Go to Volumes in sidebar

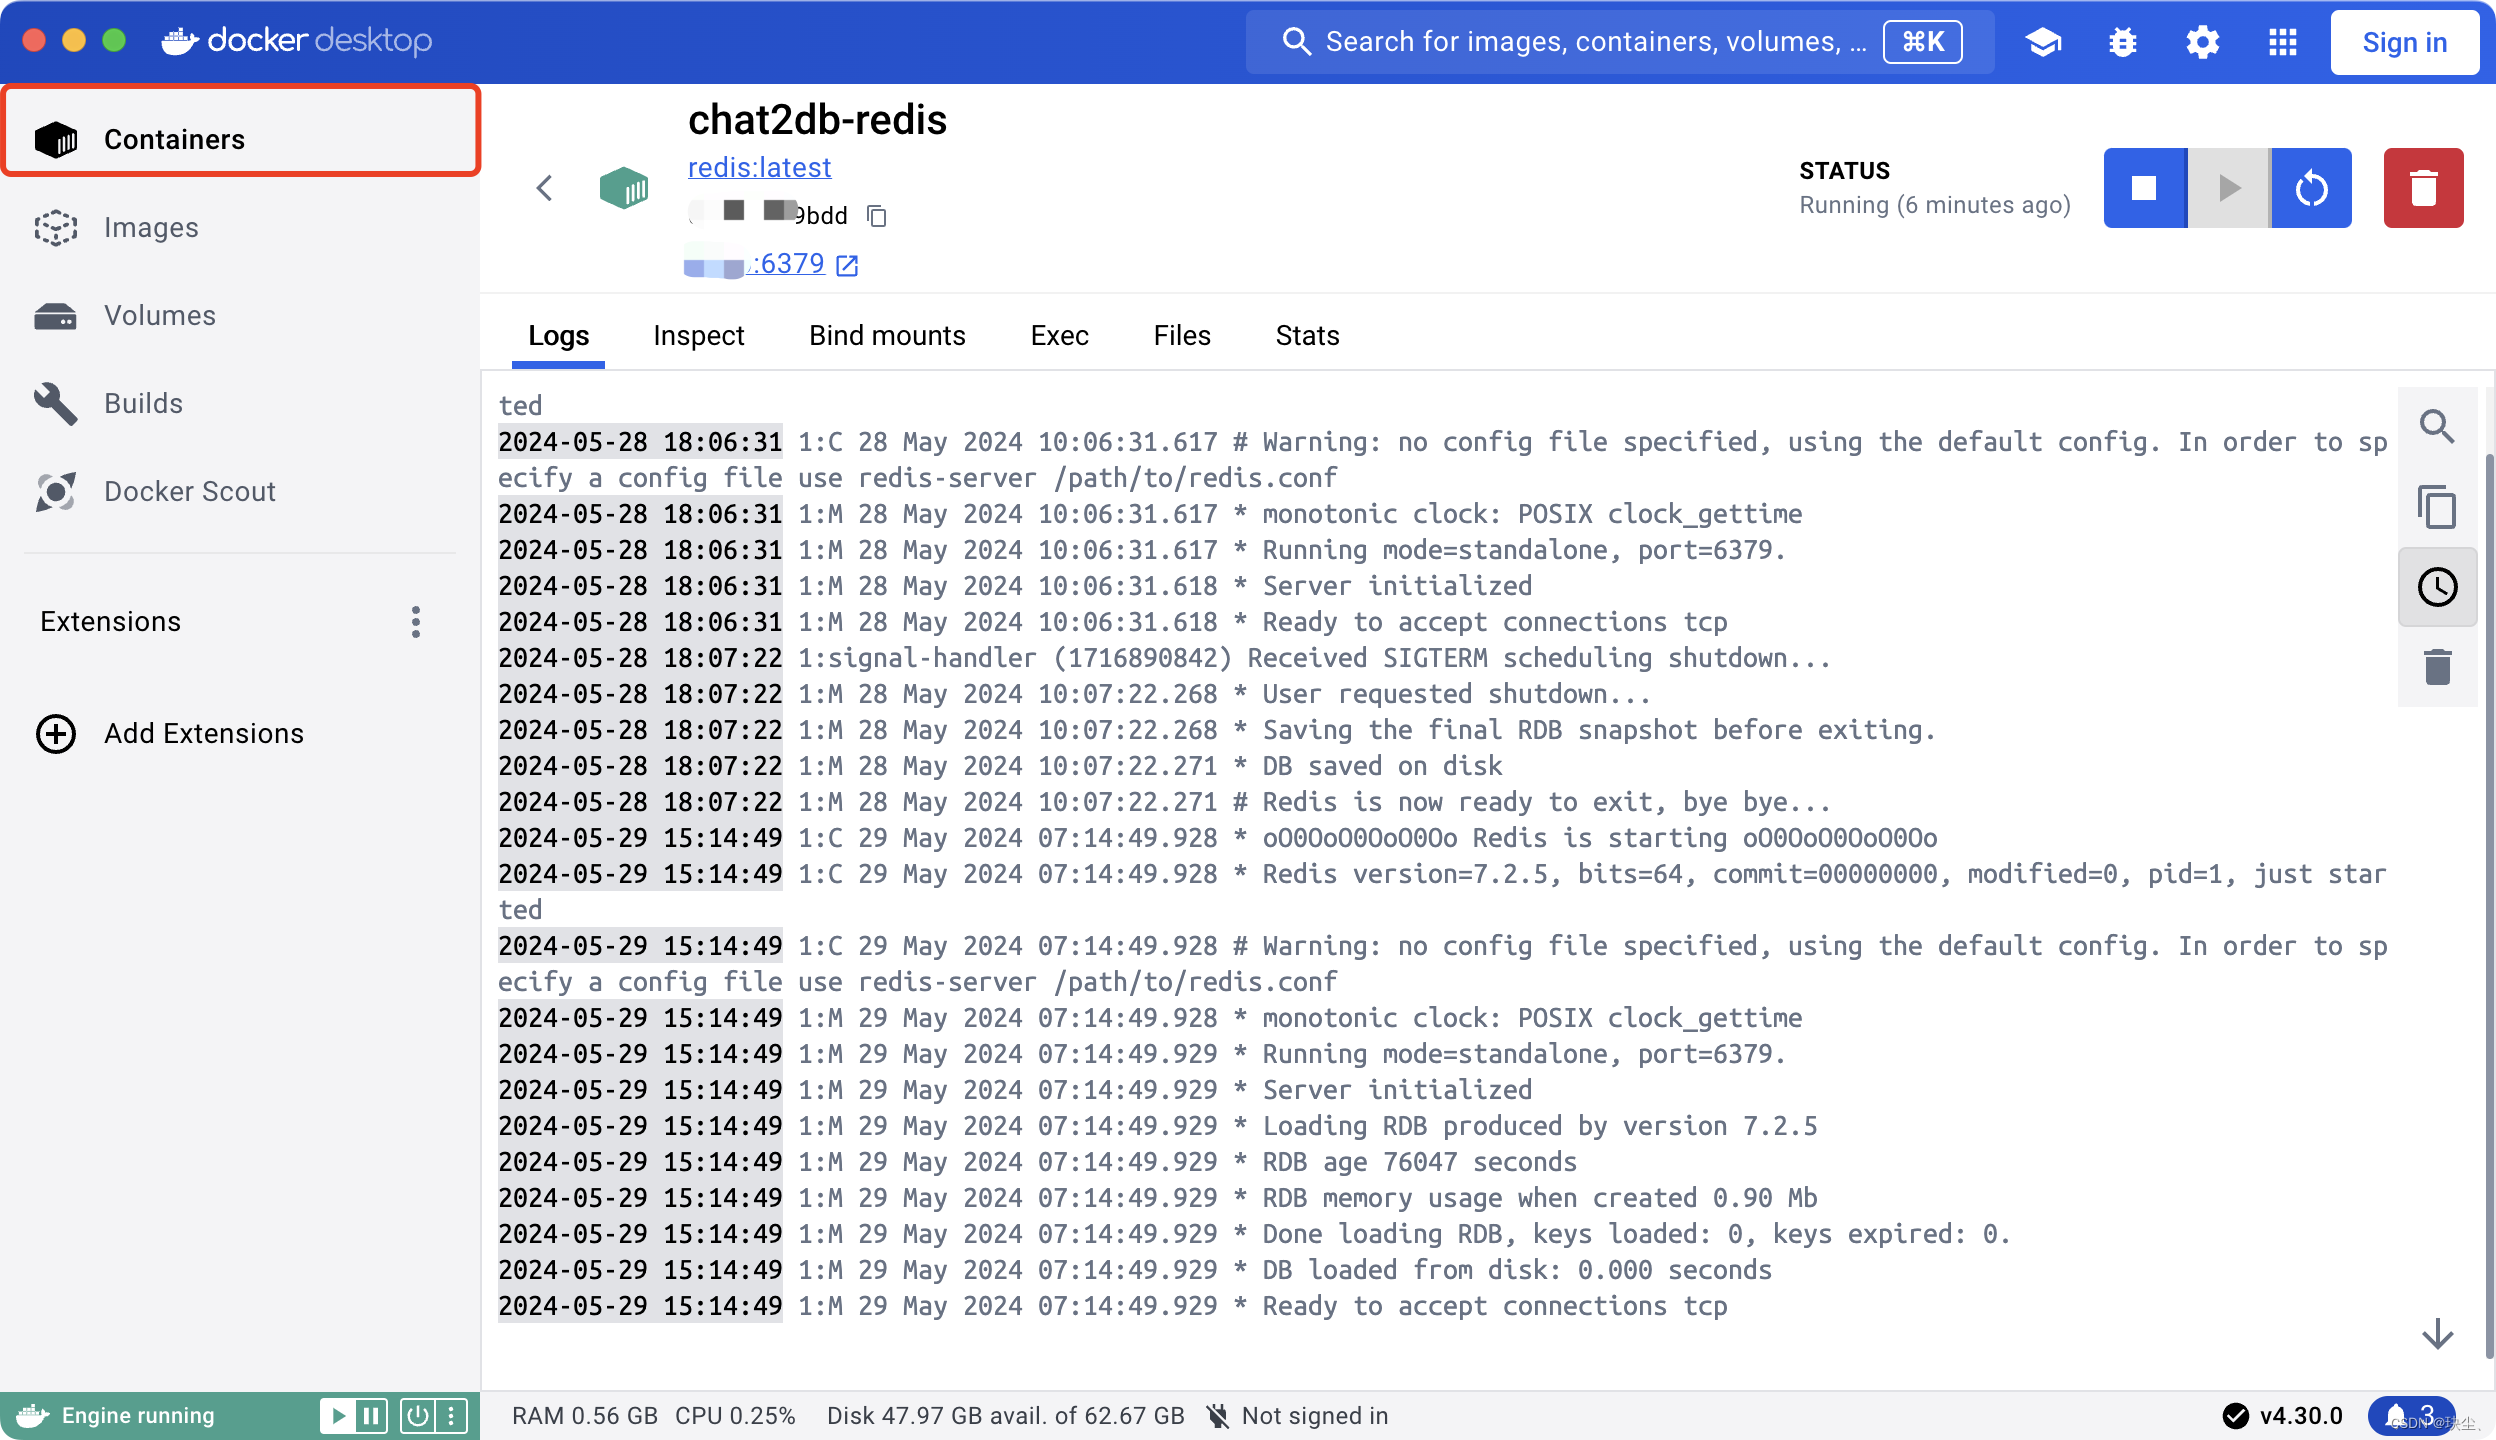[x=241, y=316]
